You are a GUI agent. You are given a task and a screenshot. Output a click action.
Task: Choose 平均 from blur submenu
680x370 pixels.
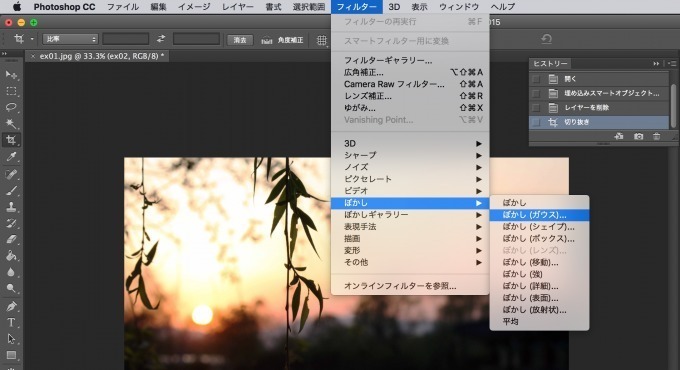539,322
